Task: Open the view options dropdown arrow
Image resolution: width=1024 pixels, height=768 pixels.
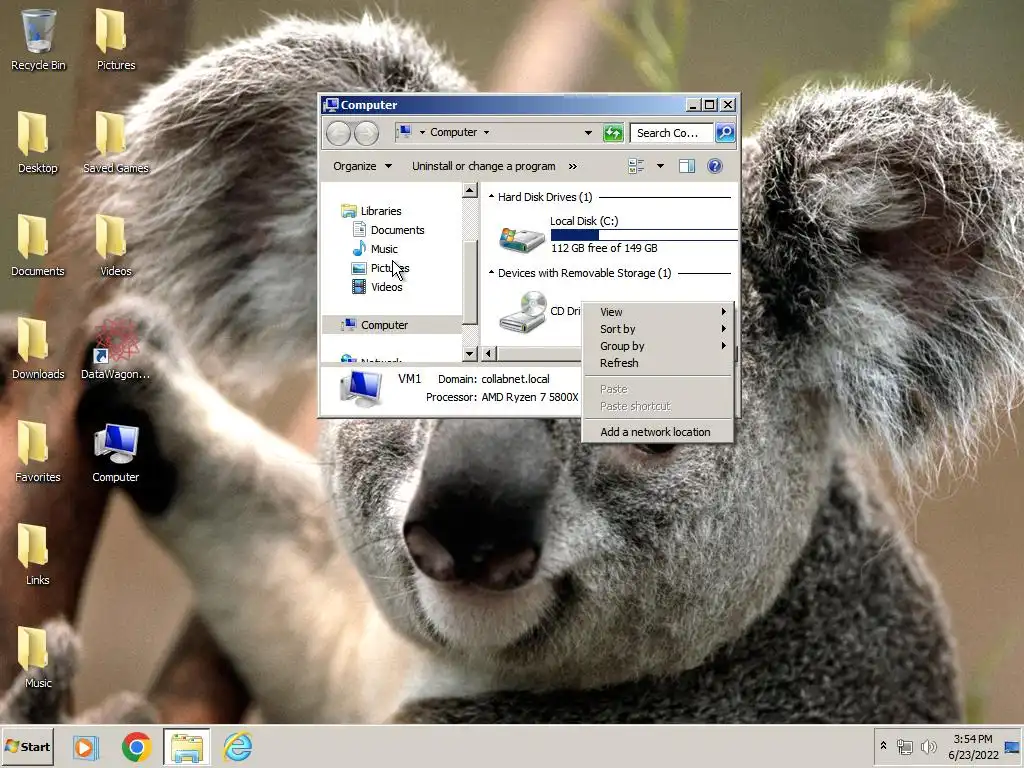Action: pyautogui.click(x=660, y=167)
